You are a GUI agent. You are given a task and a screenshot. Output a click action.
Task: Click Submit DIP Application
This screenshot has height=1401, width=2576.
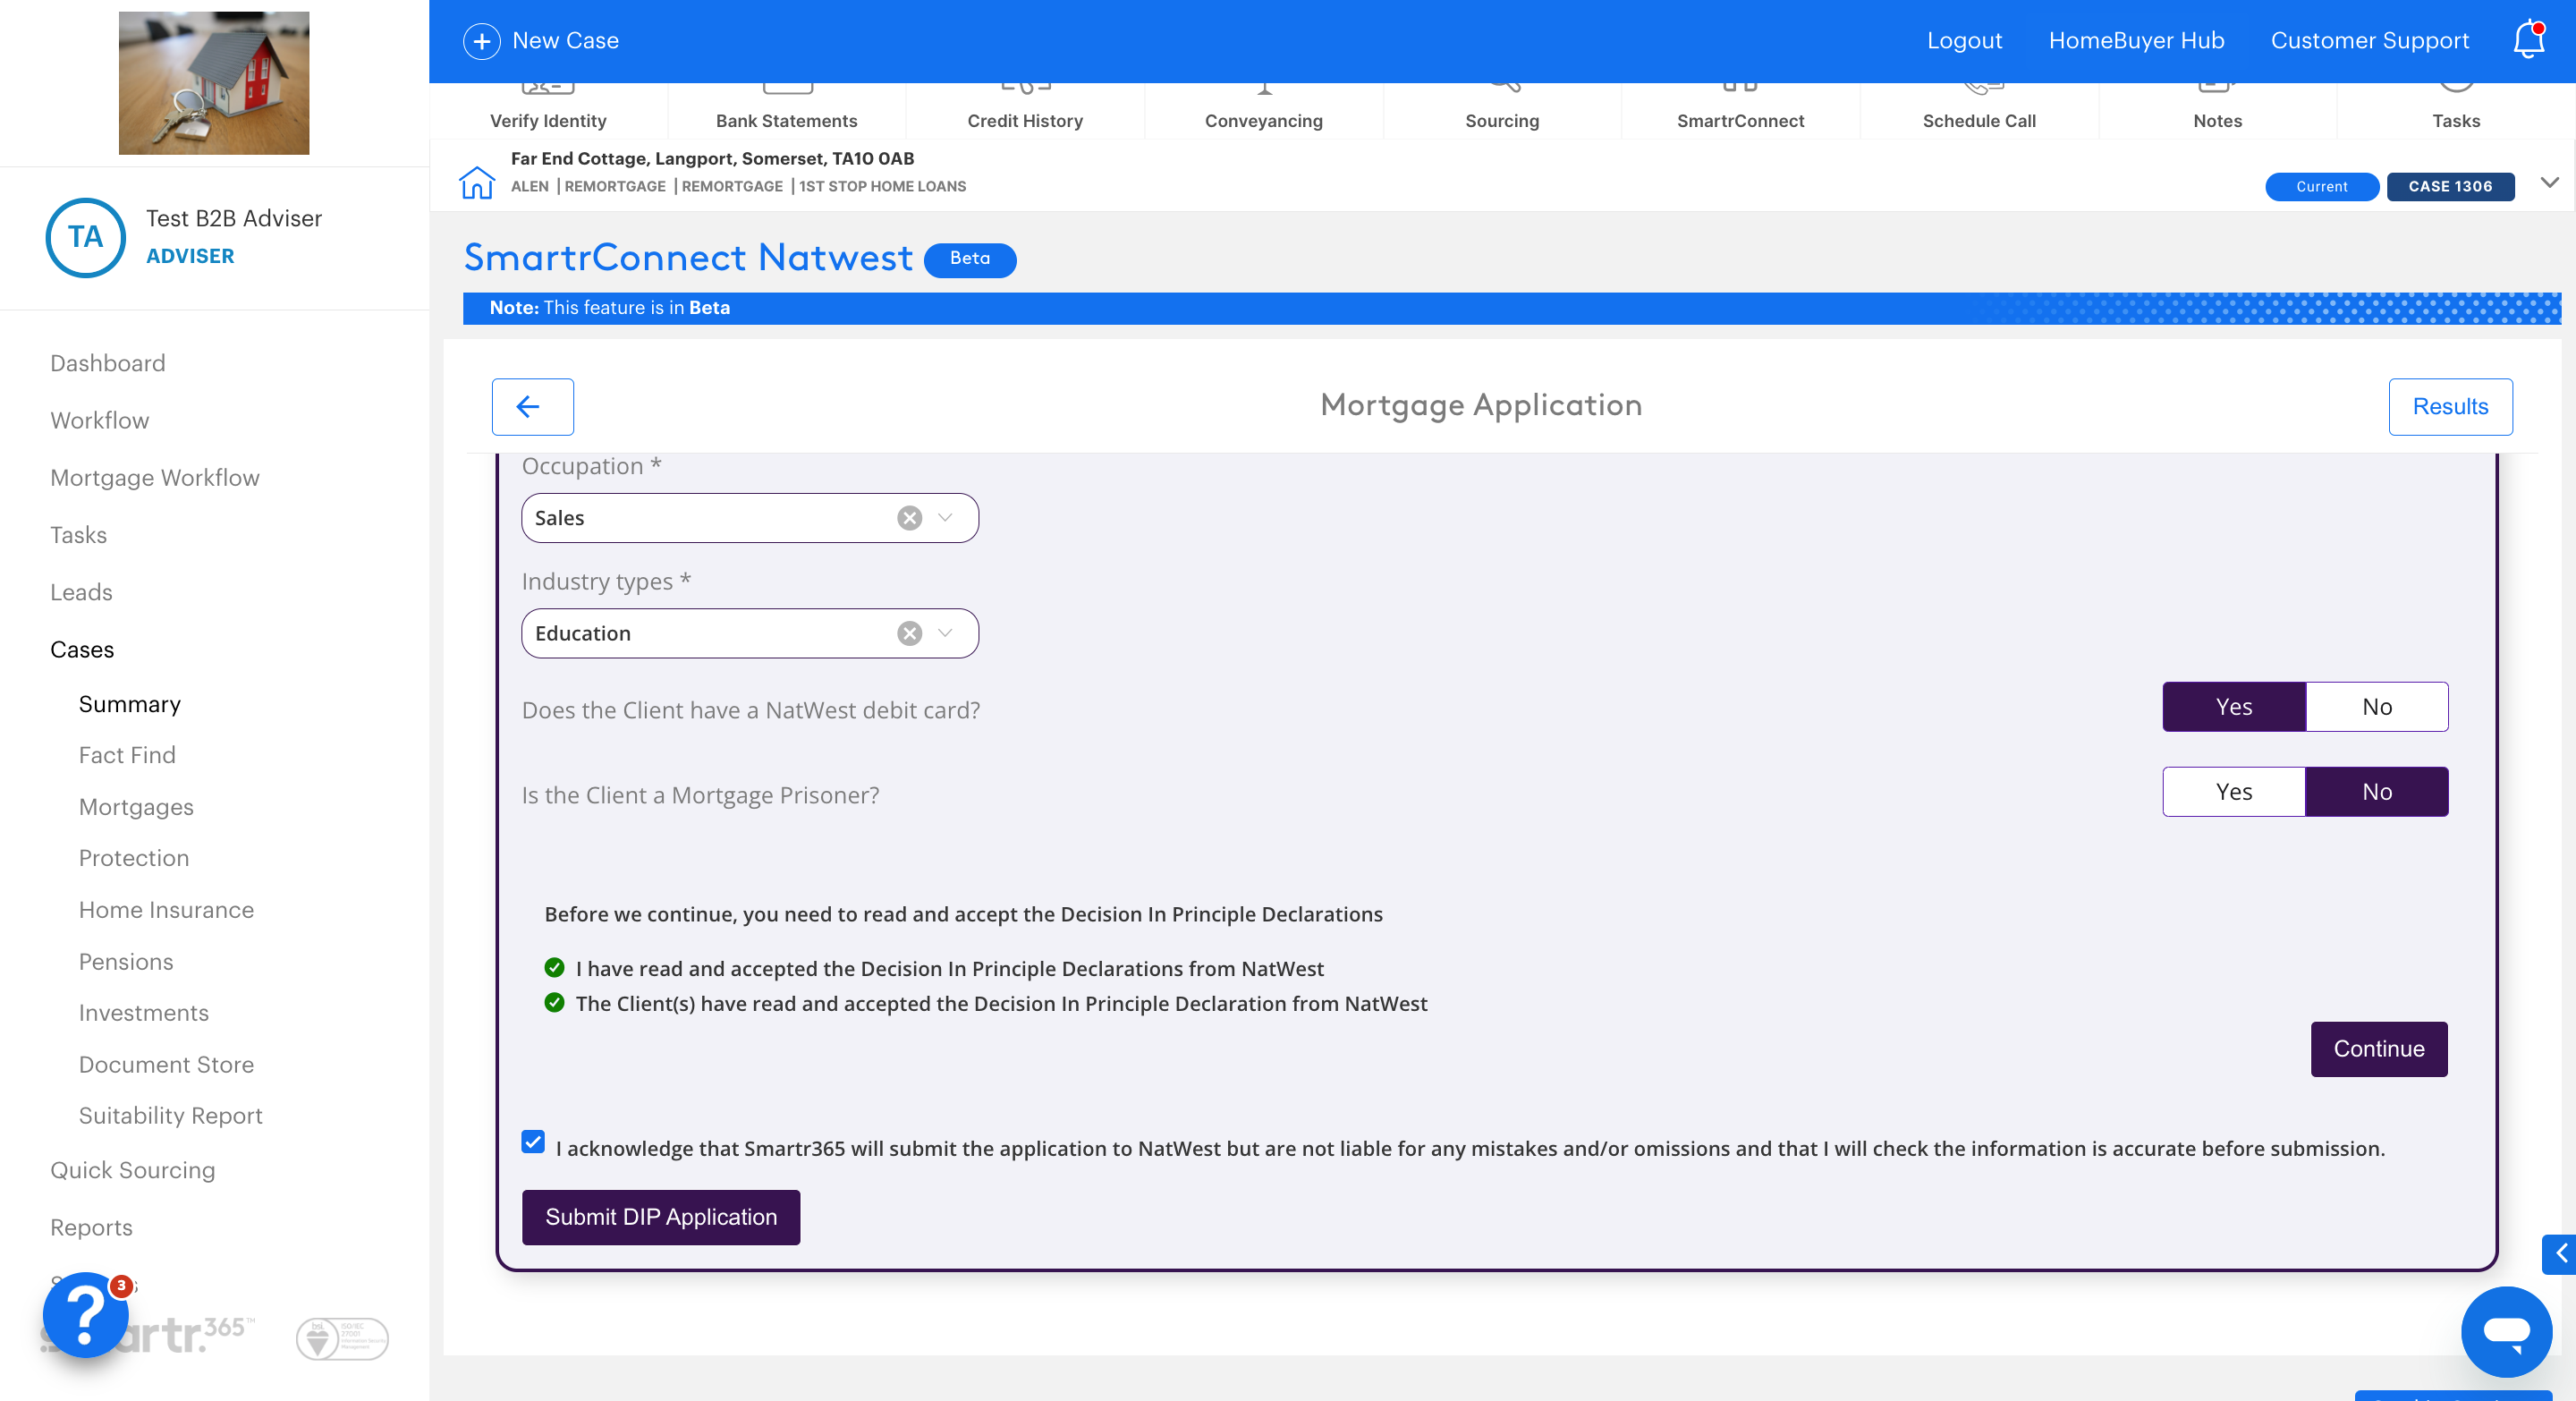tap(661, 1217)
